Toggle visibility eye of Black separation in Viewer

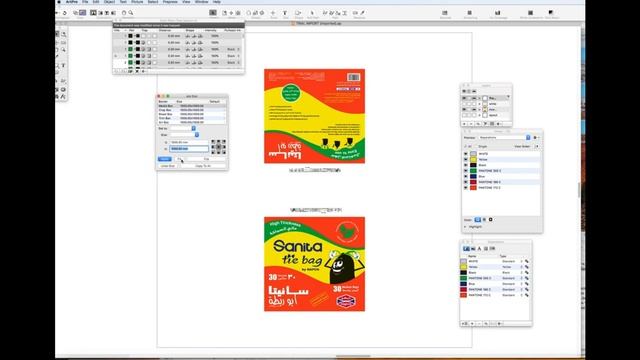pyautogui.click(x=466, y=165)
